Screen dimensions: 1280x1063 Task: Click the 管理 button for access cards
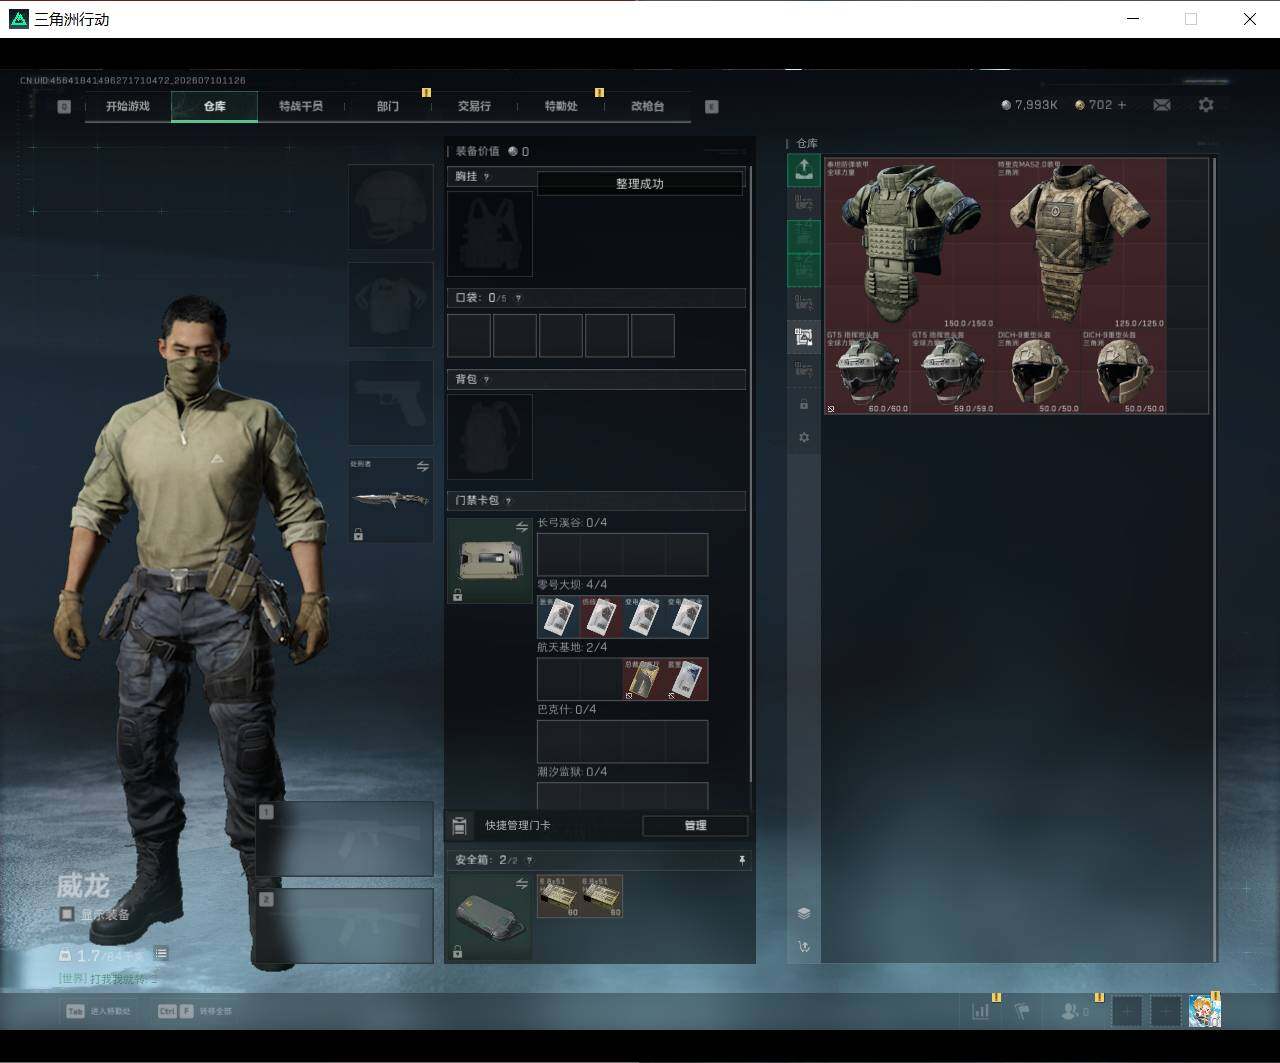pyautogui.click(x=695, y=826)
